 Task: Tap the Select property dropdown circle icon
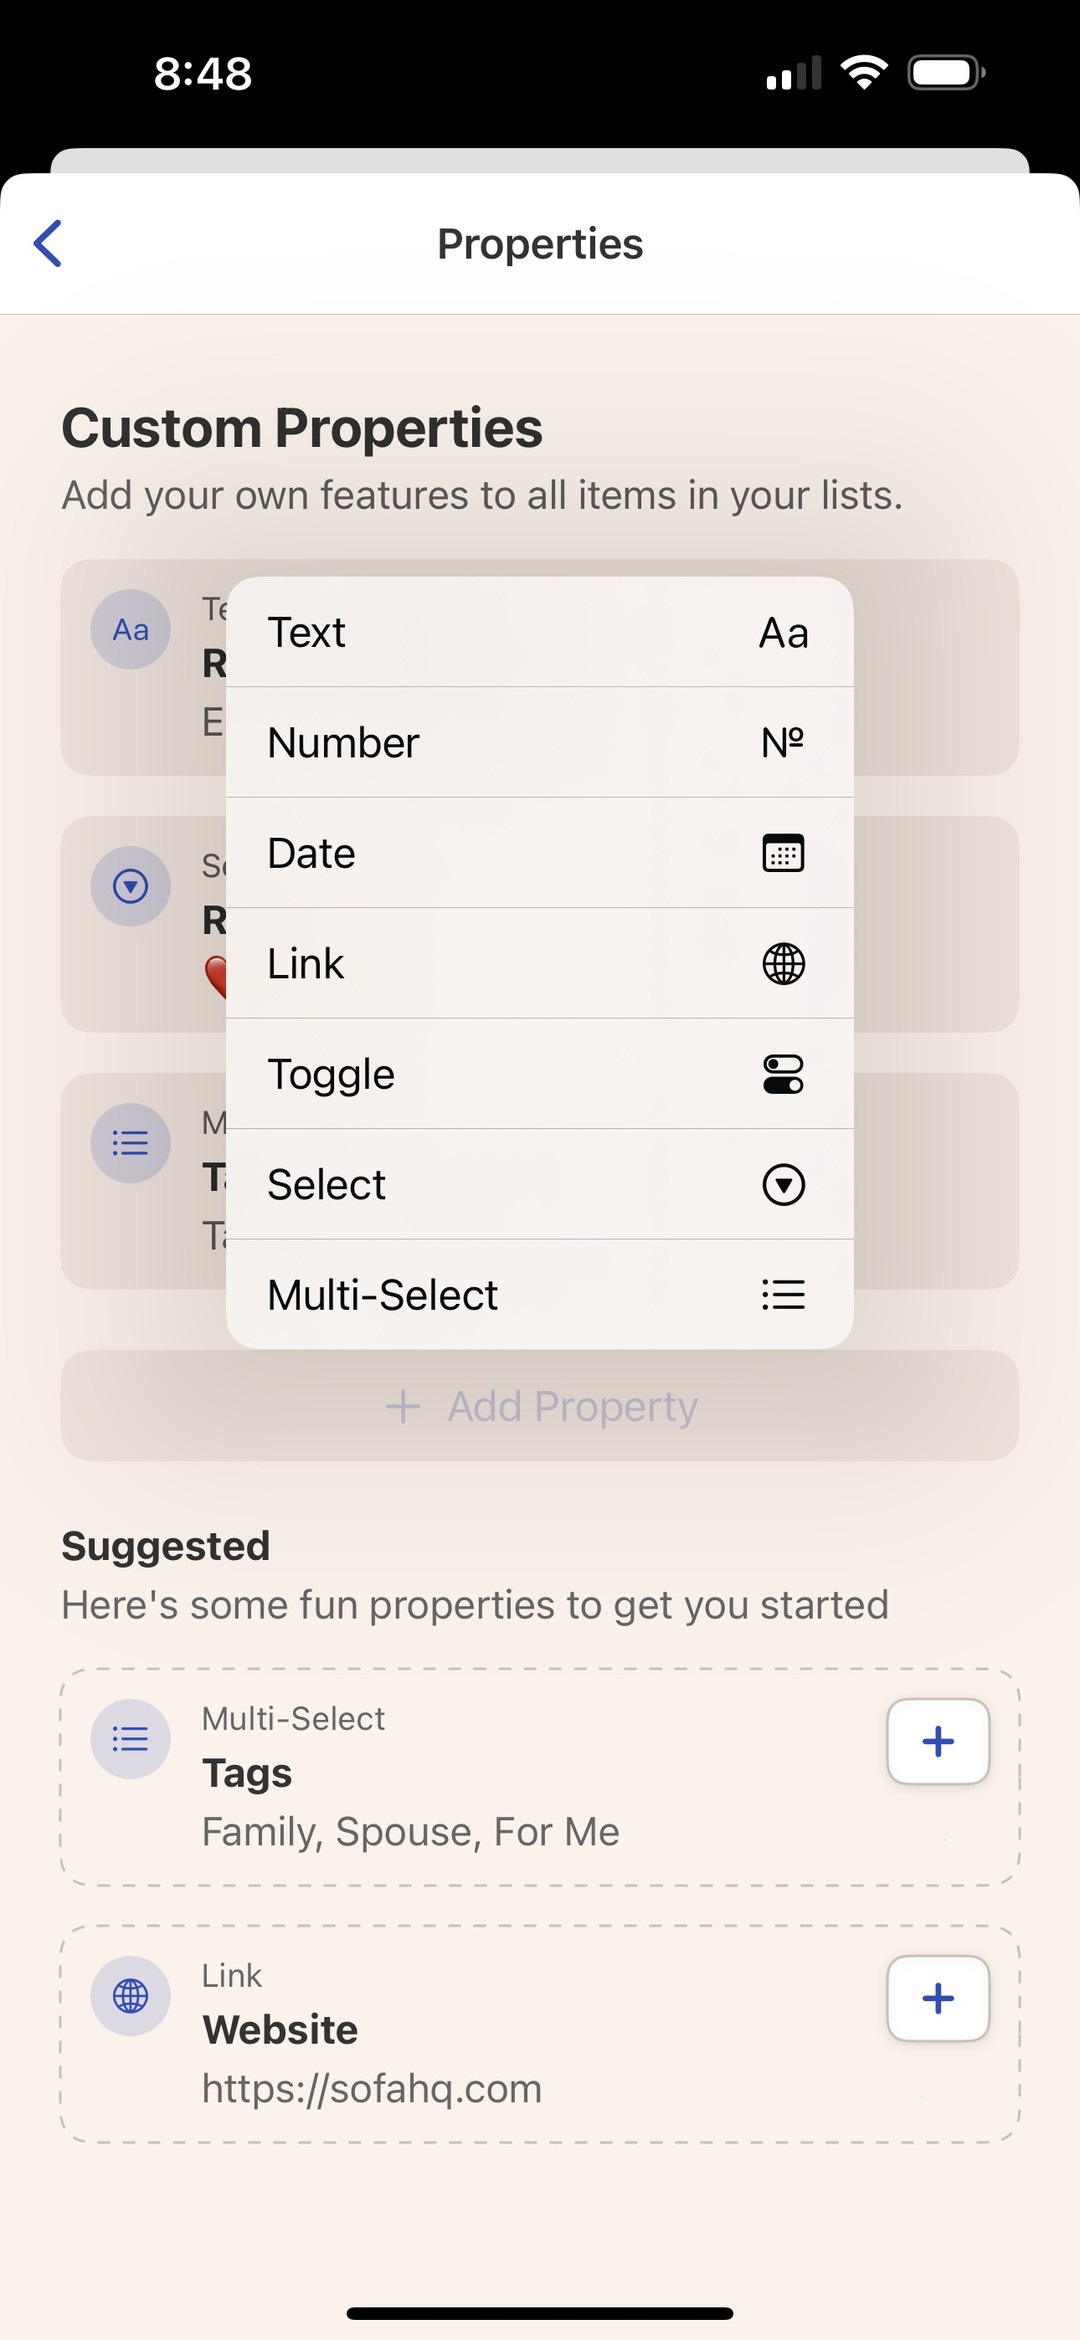131,886
